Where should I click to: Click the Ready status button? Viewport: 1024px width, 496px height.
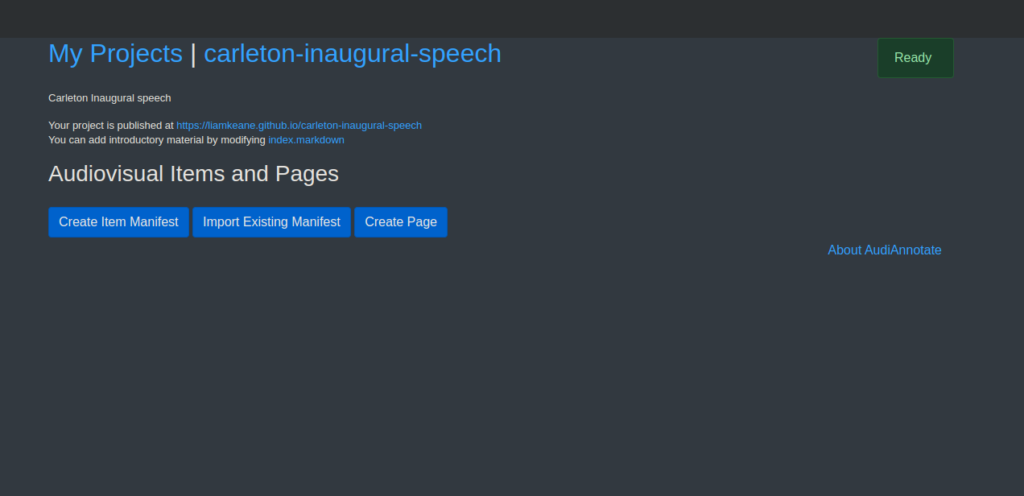point(916,58)
